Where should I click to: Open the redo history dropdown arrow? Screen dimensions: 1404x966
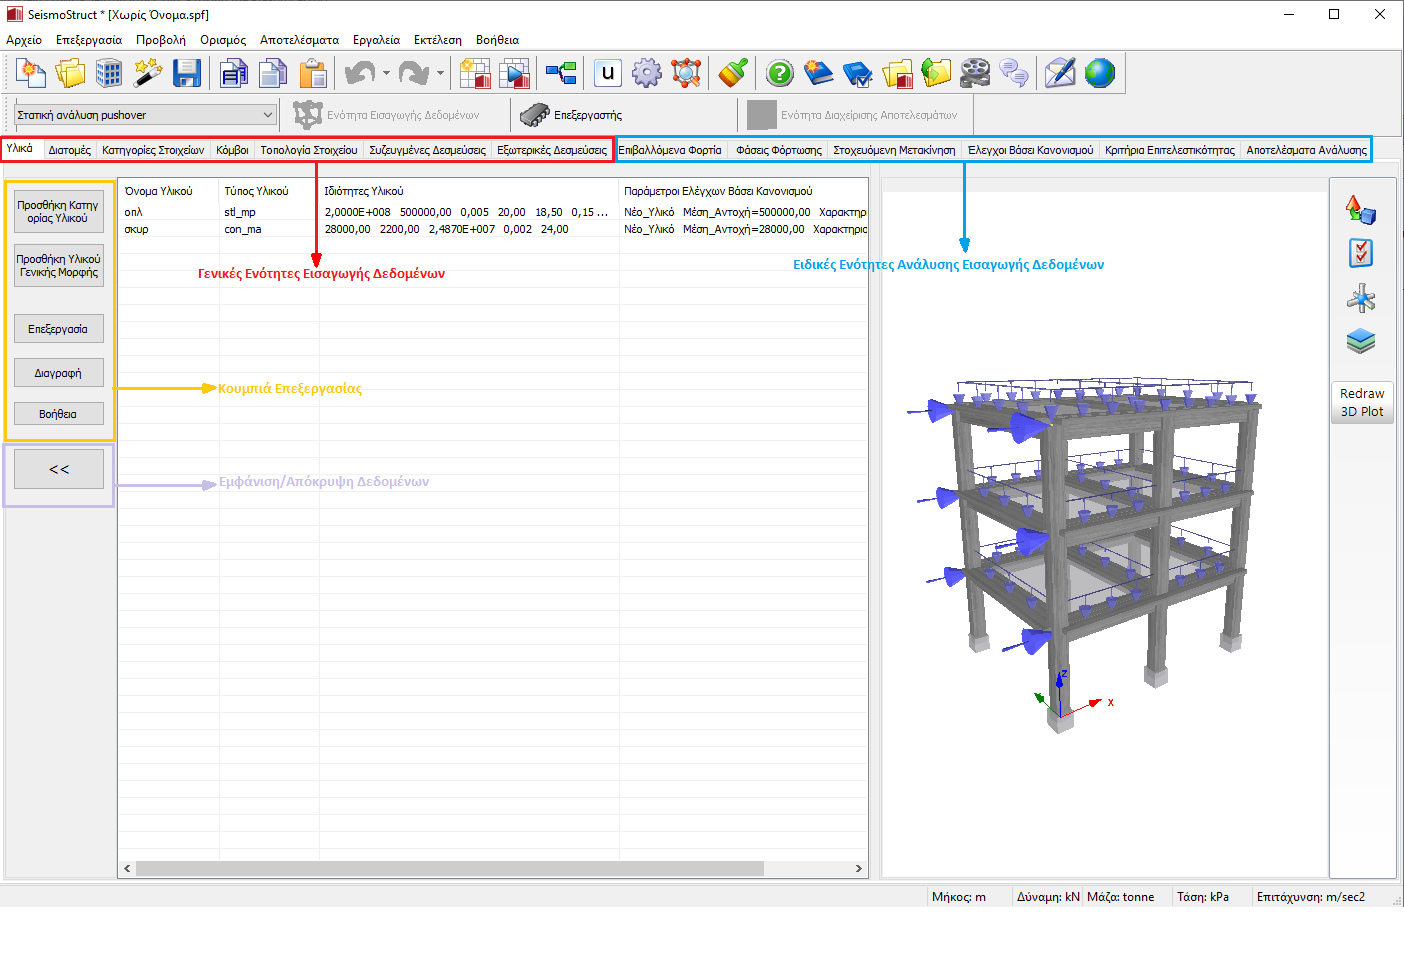point(440,73)
